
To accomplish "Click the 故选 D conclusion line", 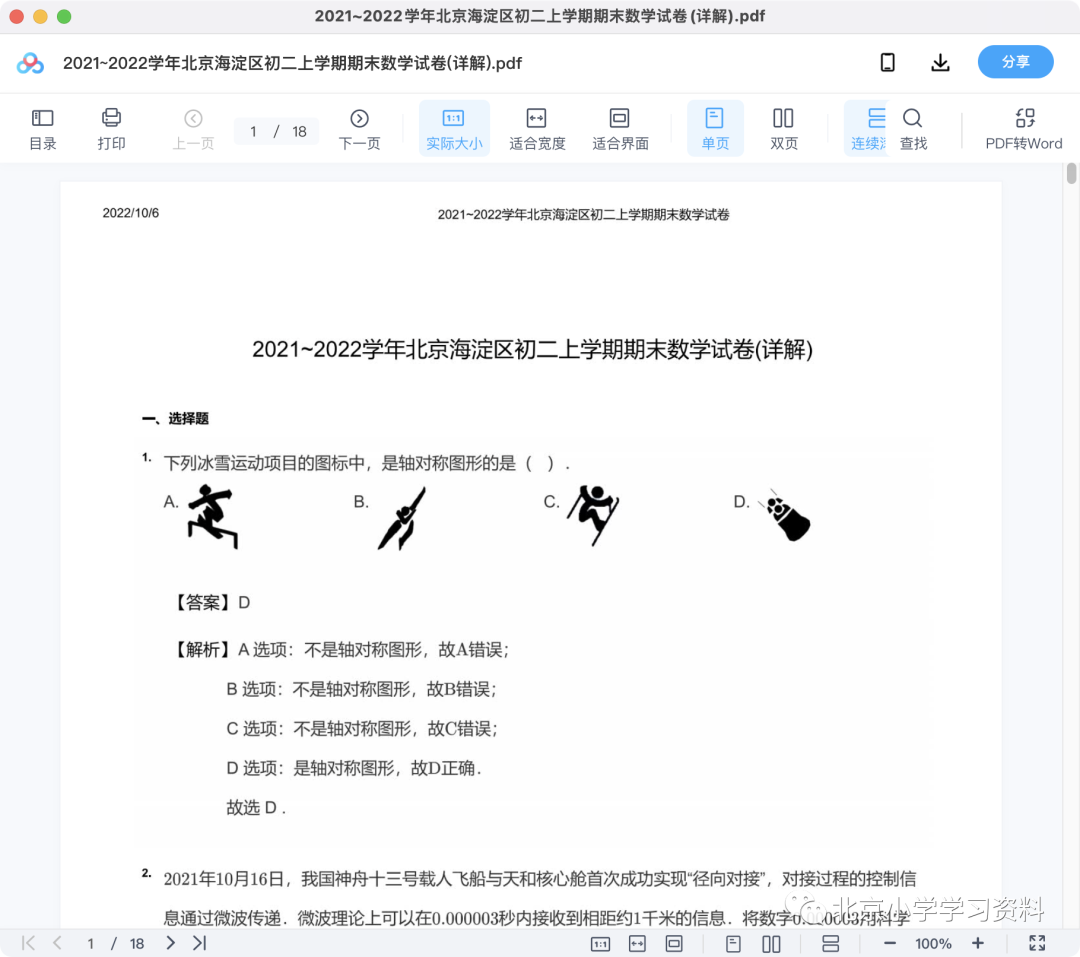I will 256,807.
